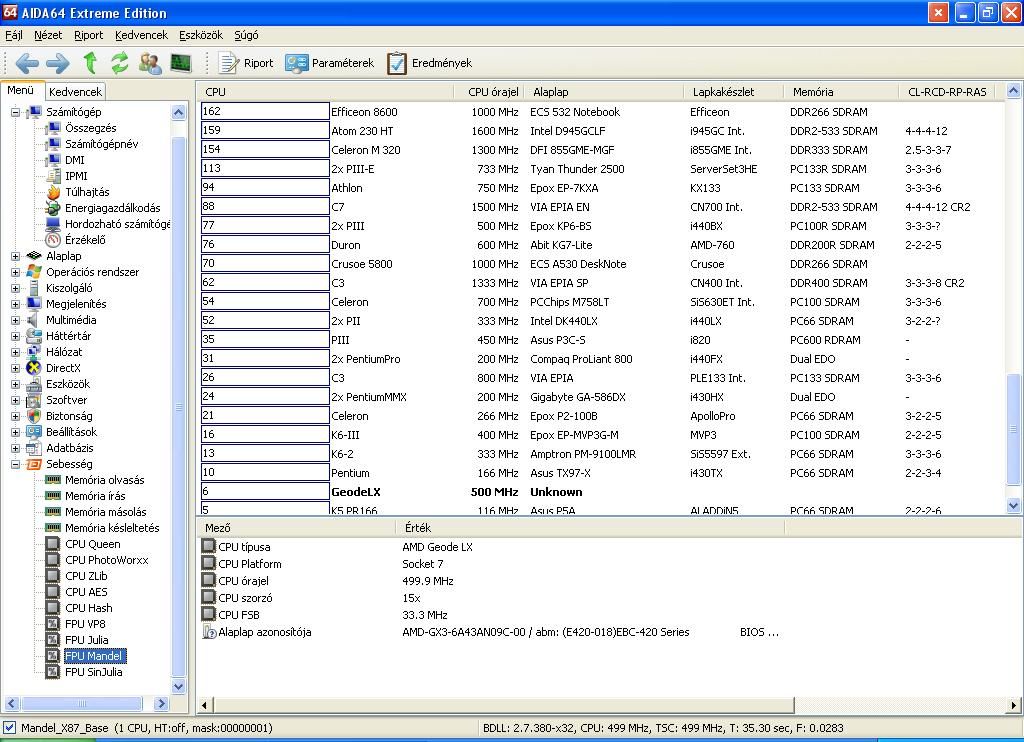Viewport: 1024px width, 742px height.
Task: Select the Memória olvasás benchmark icon
Action: (x=53, y=480)
